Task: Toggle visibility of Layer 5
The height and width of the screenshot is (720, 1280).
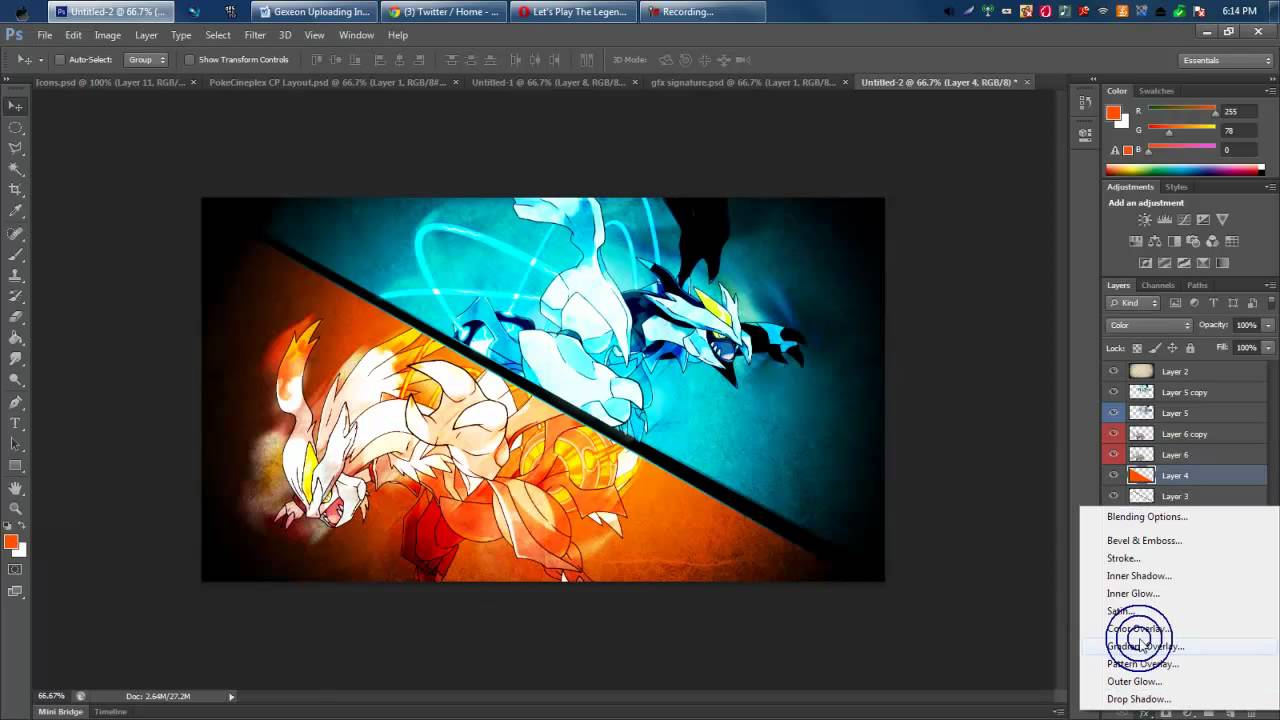Action: point(1113,413)
